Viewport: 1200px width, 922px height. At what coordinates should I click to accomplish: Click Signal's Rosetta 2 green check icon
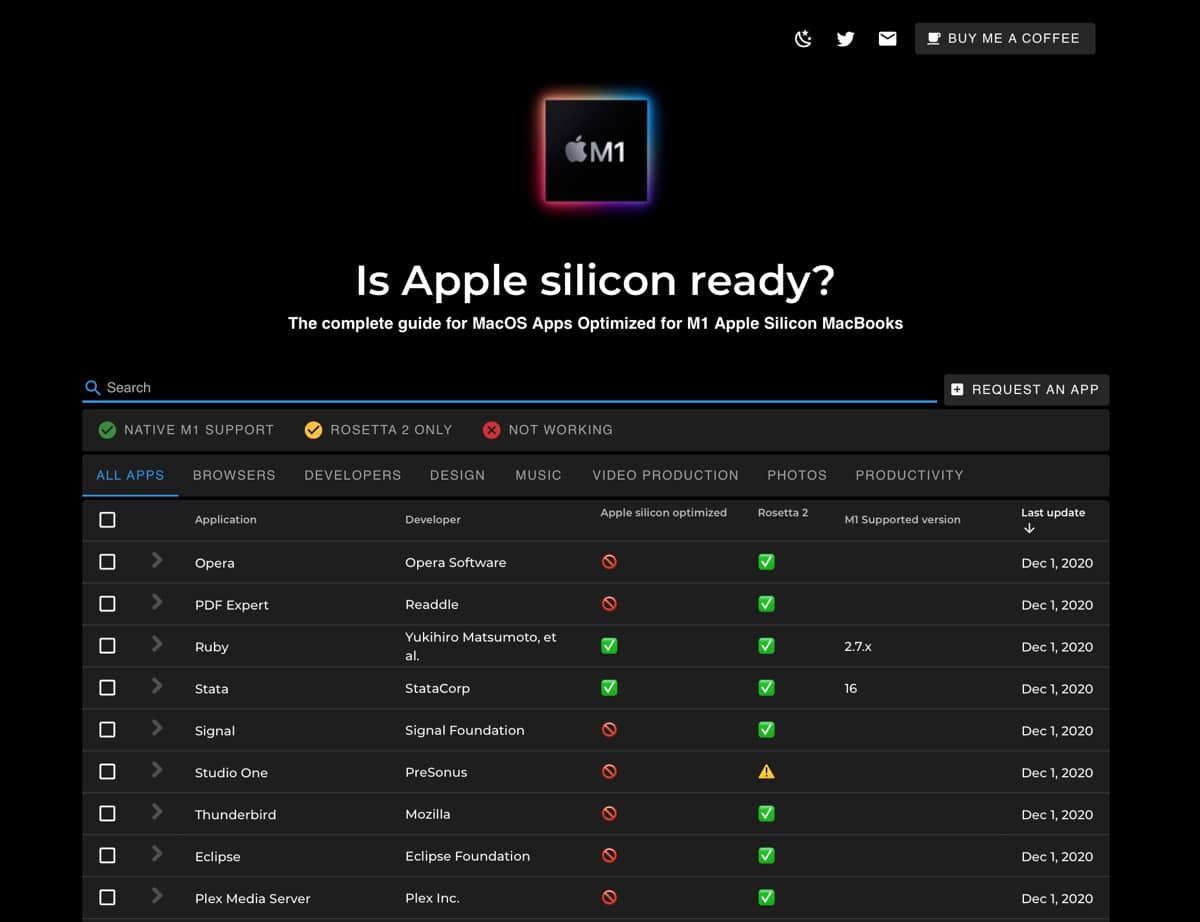[766, 730]
